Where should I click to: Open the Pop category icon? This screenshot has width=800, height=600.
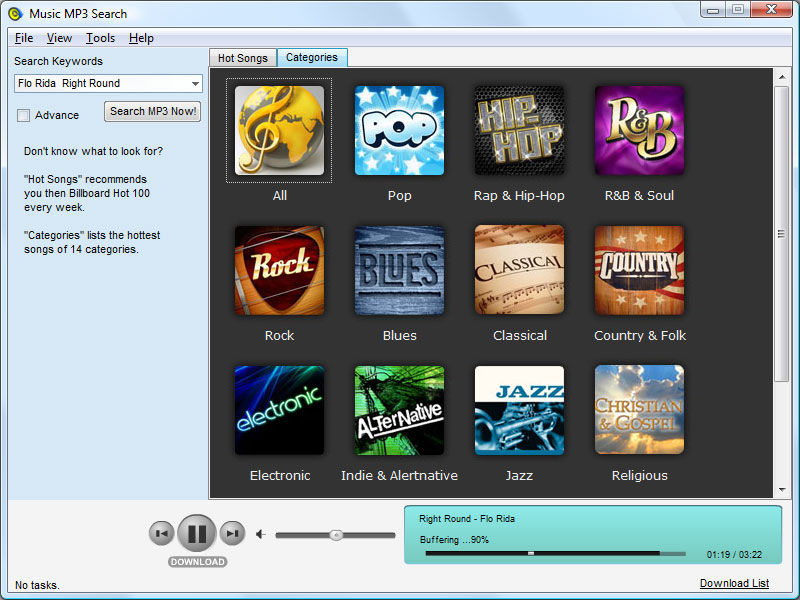pos(399,130)
